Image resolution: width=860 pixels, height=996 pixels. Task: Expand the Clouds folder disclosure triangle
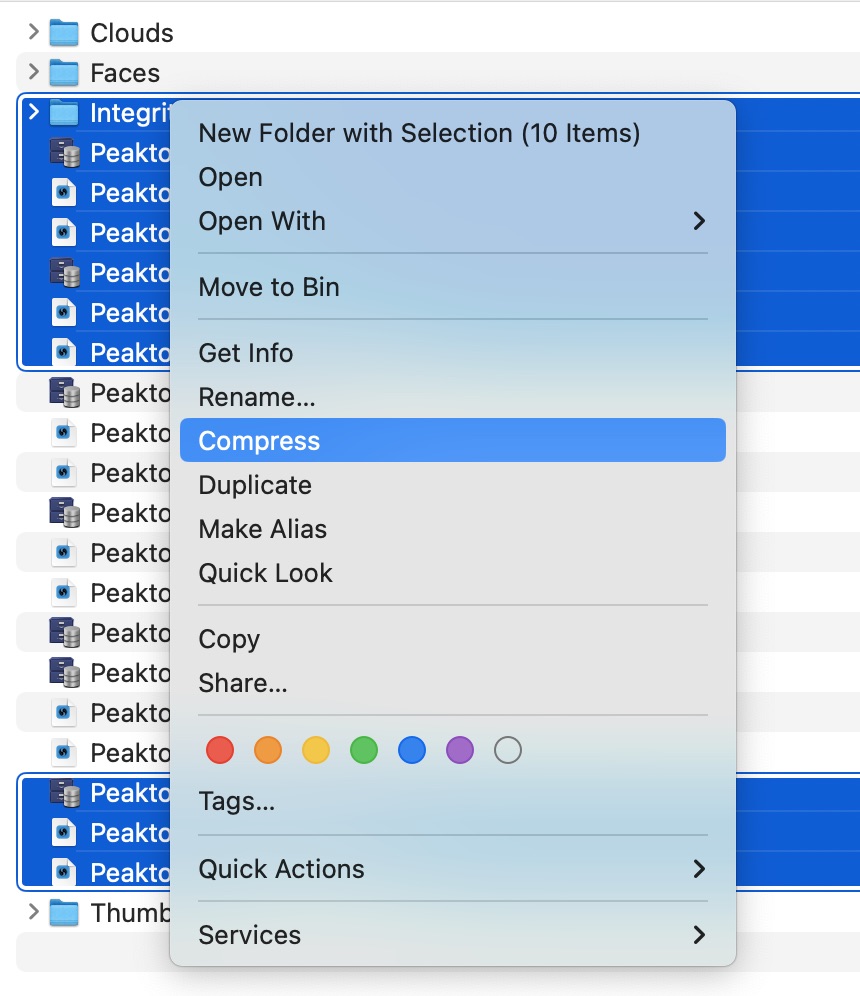(33, 33)
